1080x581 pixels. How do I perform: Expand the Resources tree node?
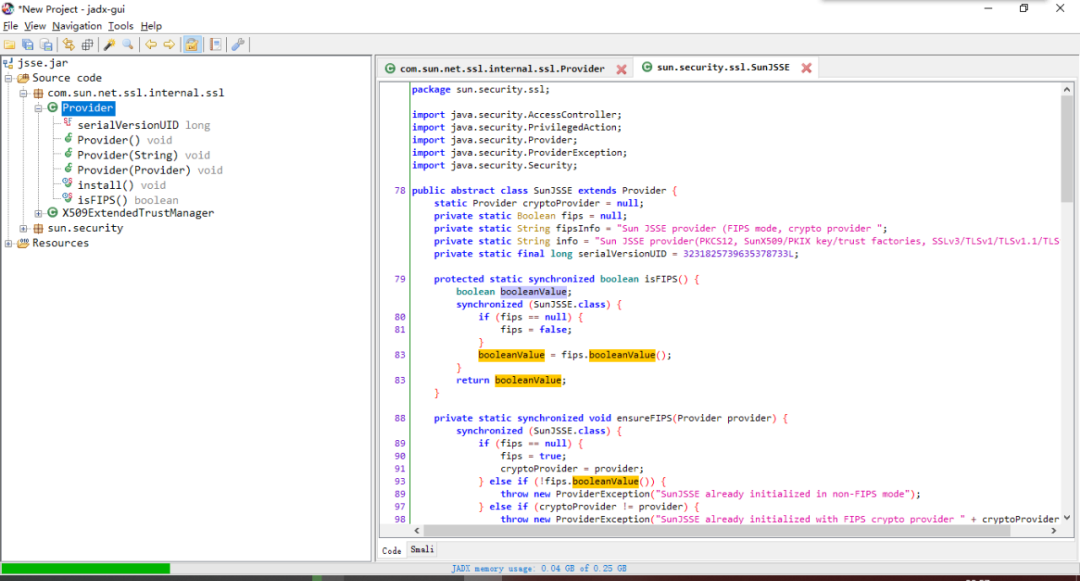coord(8,243)
